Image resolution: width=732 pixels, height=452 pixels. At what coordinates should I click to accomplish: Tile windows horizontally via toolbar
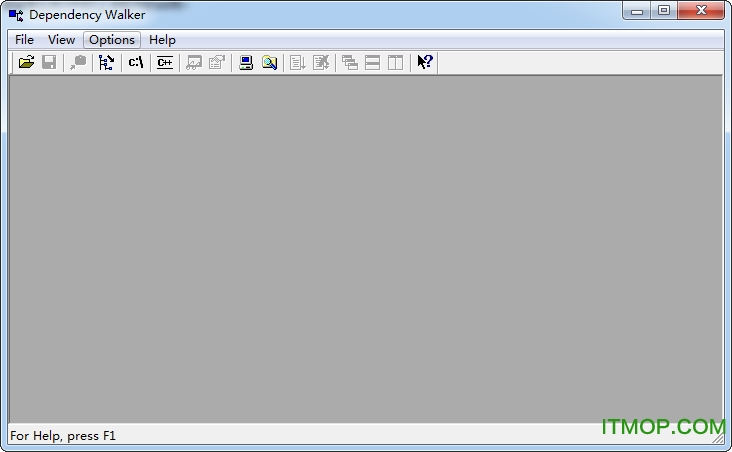pos(372,62)
